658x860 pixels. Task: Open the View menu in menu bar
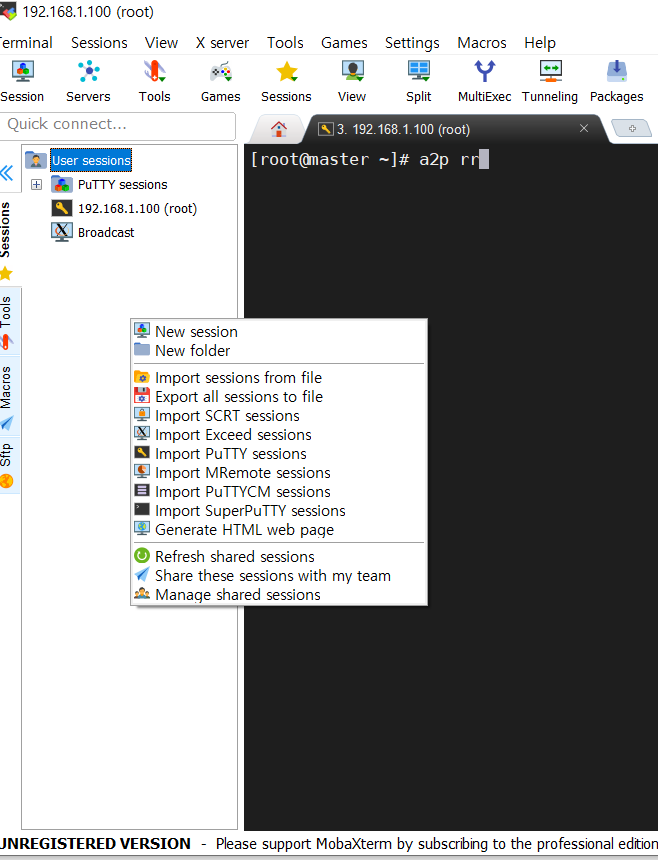(161, 43)
